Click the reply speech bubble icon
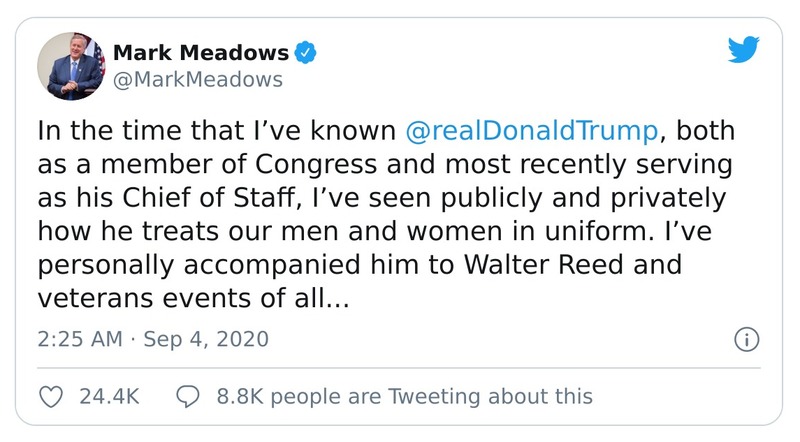The width and height of the screenshot is (800, 442). (188, 396)
